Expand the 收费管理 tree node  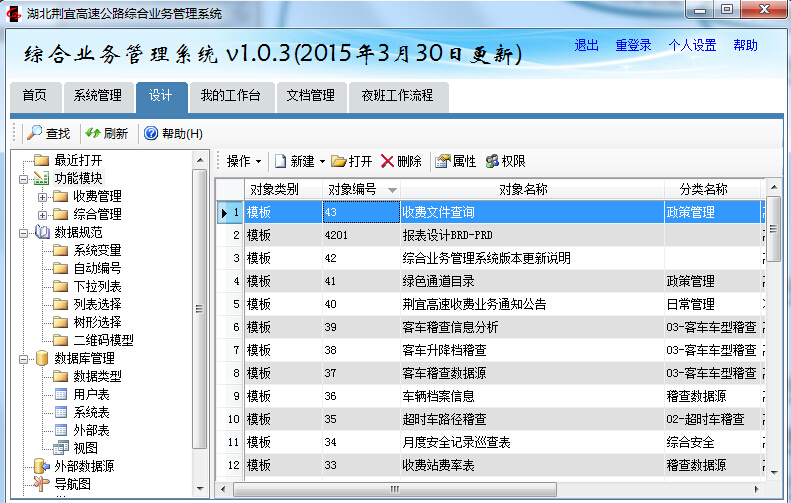pos(42,196)
